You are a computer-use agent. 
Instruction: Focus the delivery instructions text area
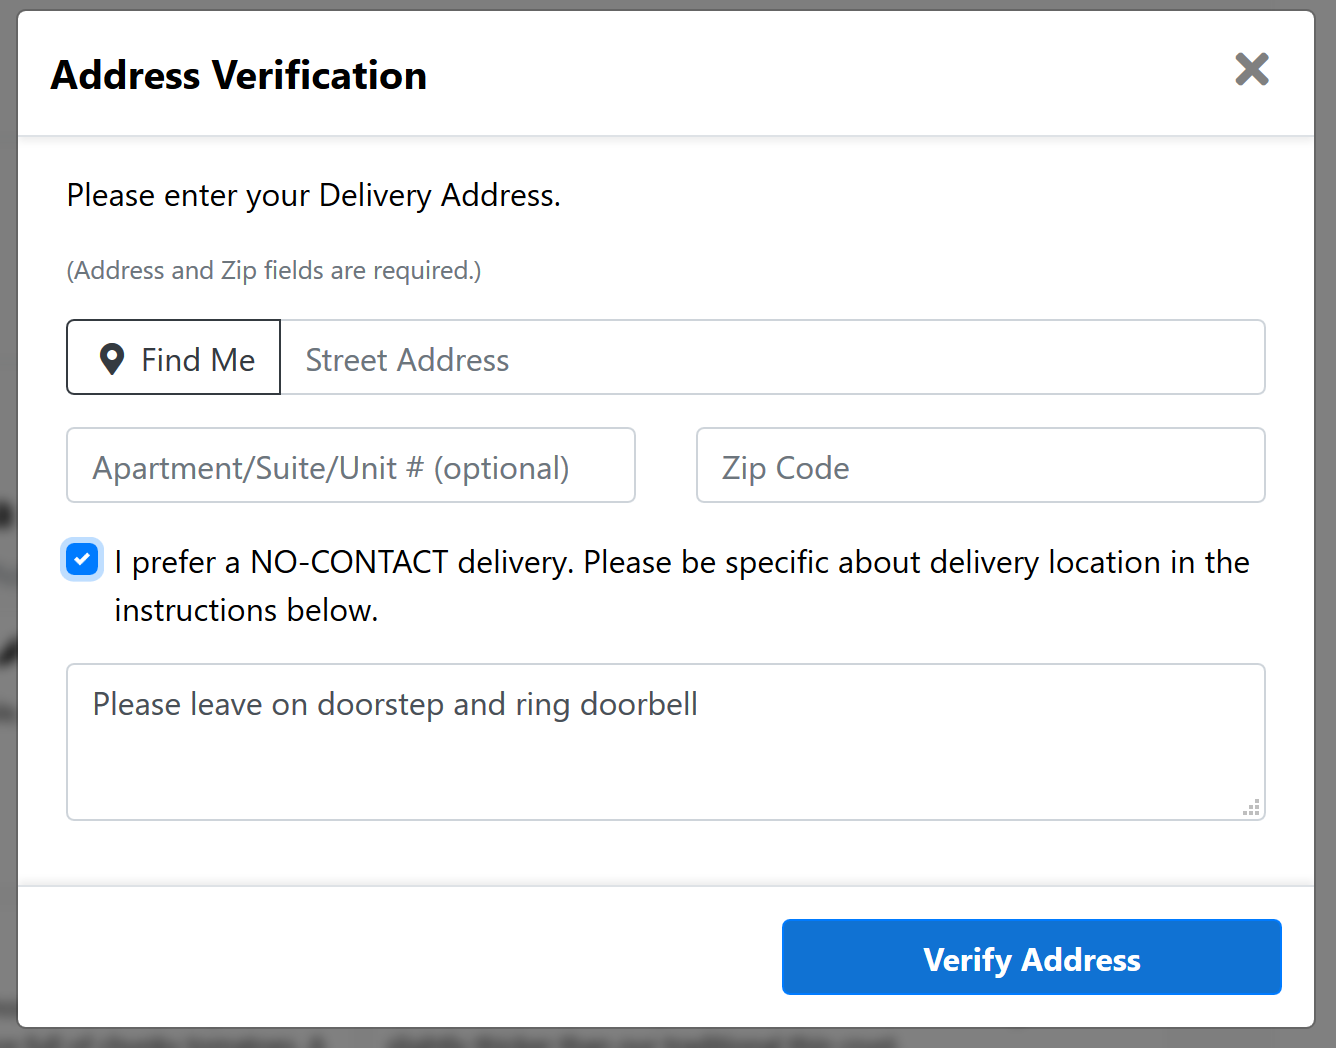(x=666, y=742)
